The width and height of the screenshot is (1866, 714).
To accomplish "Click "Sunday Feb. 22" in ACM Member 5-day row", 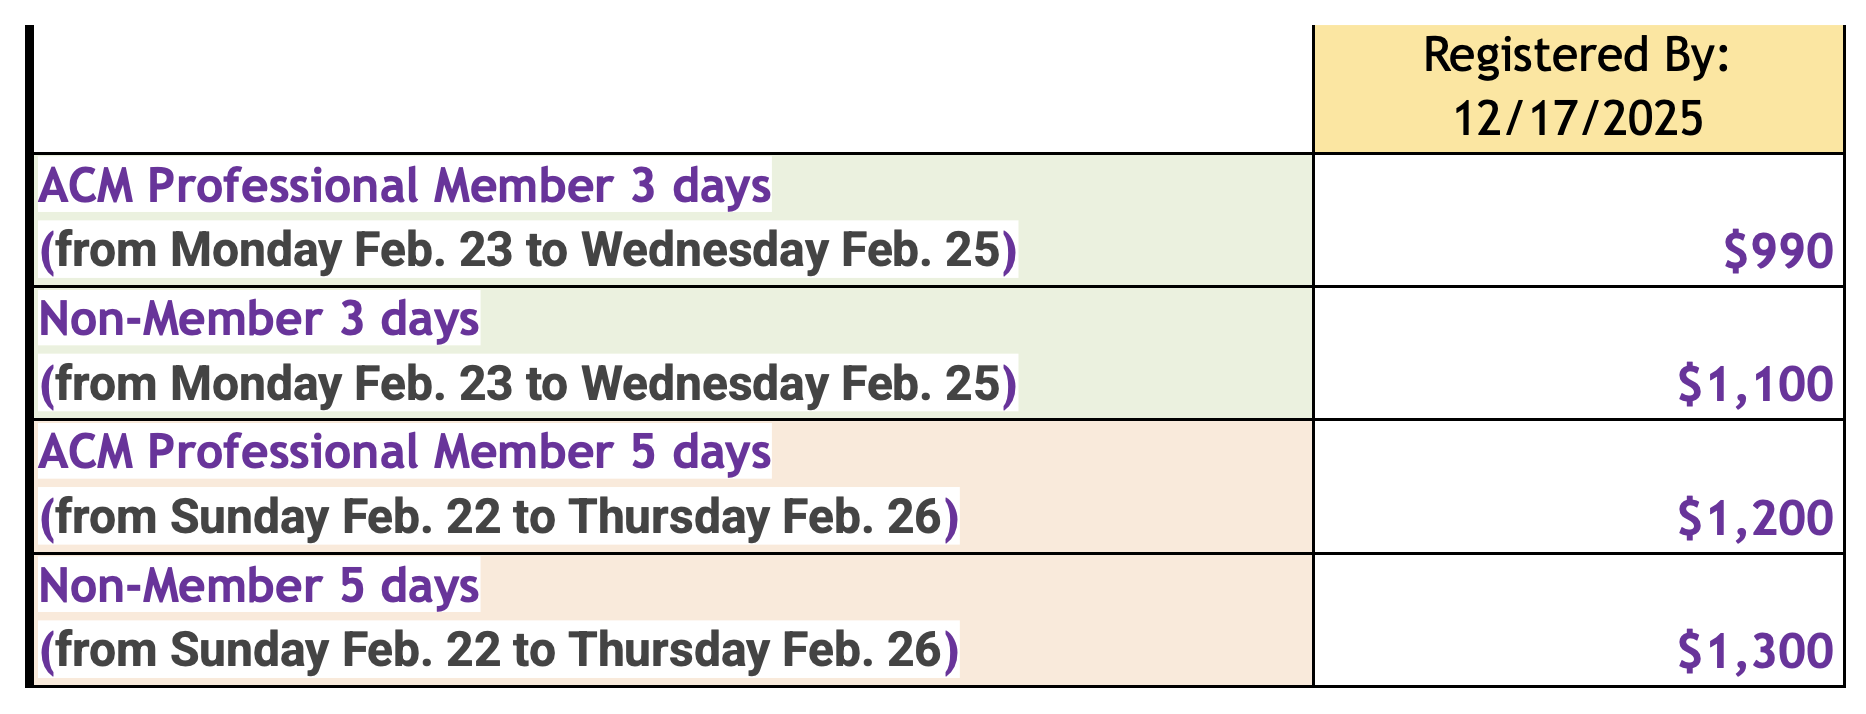I will (x=335, y=517).
